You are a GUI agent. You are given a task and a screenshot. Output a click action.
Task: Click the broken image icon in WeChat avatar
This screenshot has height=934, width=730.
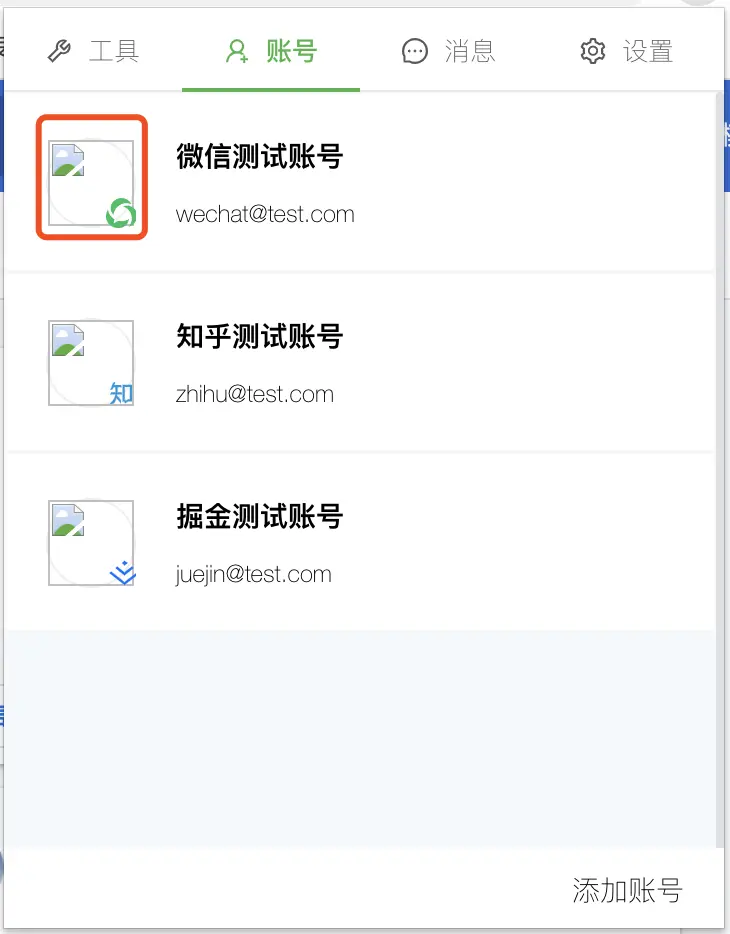pos(68,160)
